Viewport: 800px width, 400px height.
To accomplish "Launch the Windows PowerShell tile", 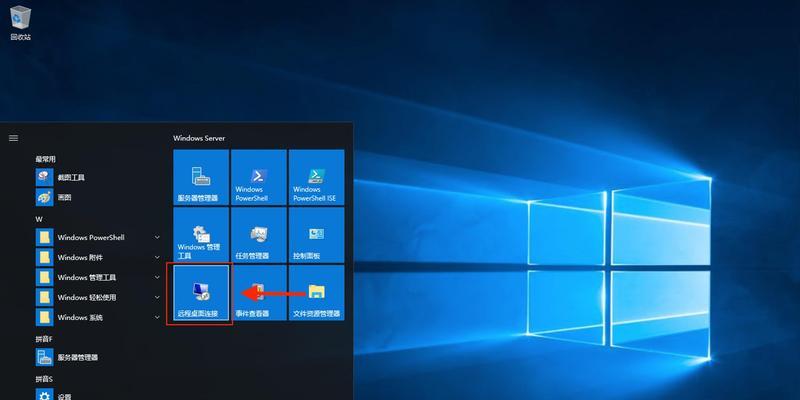I will (x=259, y=177).
